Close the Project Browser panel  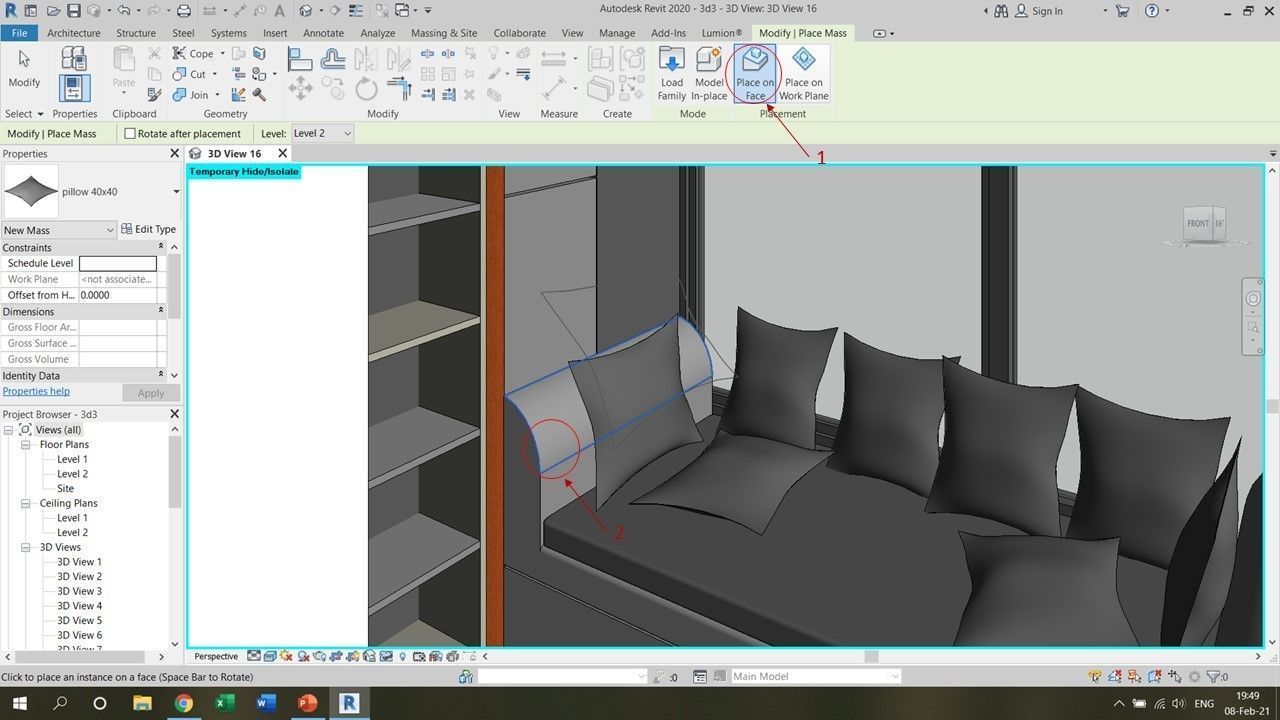pos(174,414)
